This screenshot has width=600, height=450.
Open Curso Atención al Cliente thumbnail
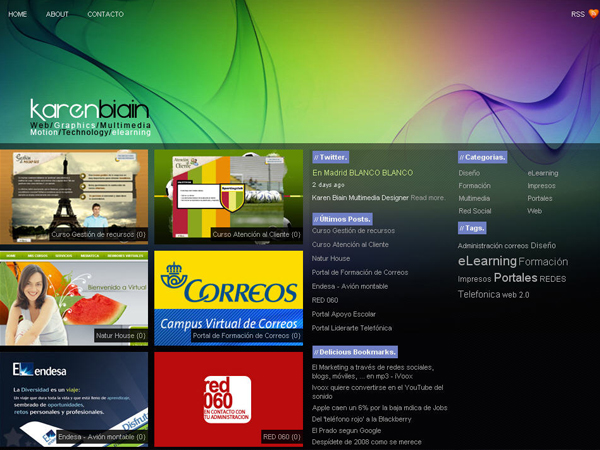[228, 197]
